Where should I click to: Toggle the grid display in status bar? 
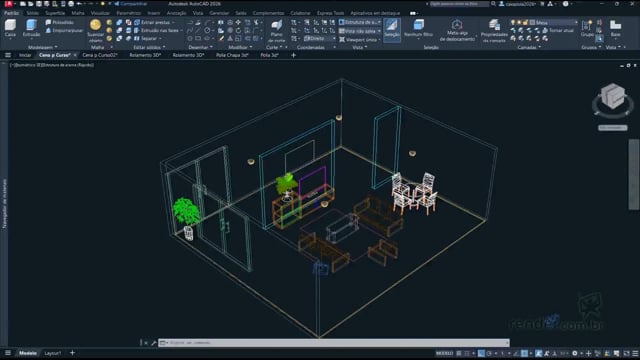pos(459,353)
